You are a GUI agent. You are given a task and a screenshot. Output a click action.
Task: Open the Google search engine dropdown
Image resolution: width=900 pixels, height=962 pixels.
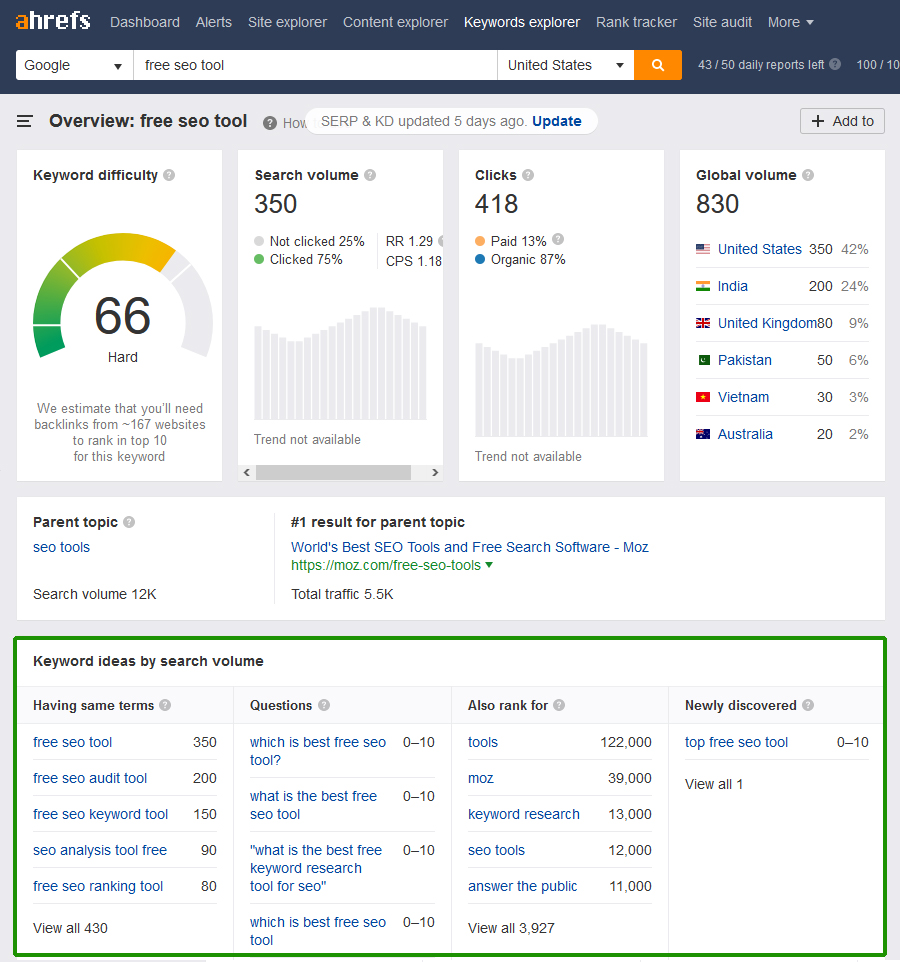(74, 65)
